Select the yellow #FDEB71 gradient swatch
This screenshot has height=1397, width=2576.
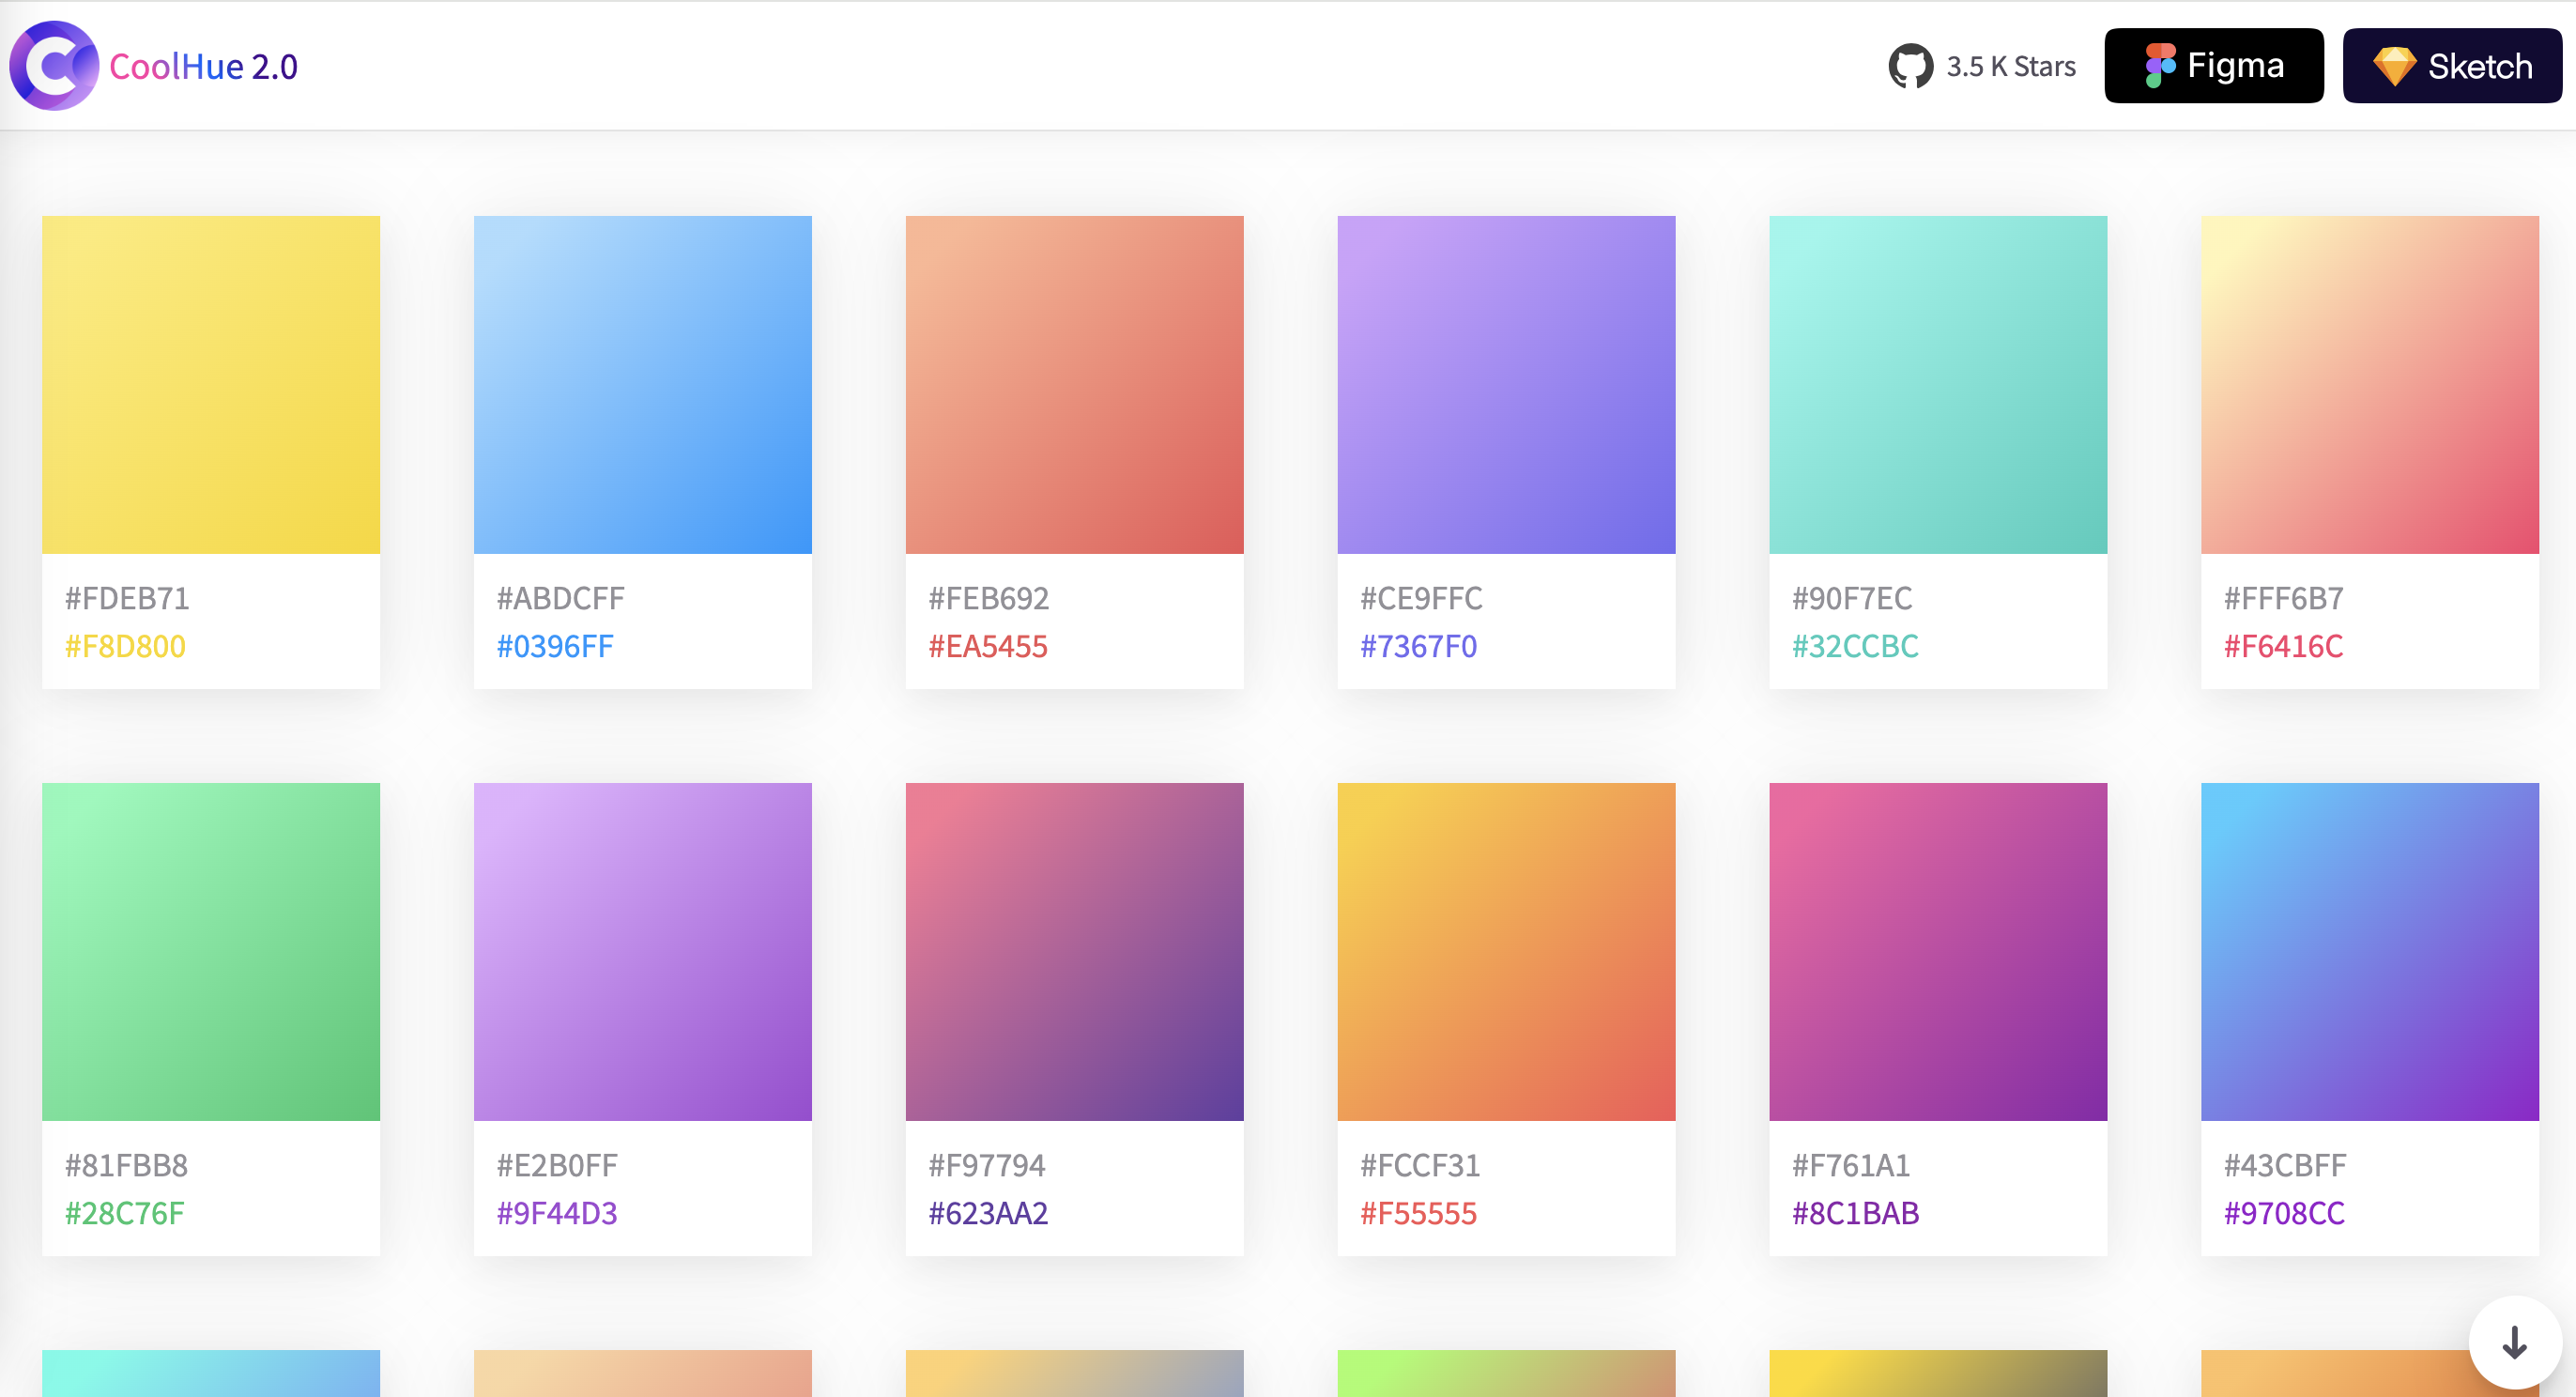coord(211,384)
